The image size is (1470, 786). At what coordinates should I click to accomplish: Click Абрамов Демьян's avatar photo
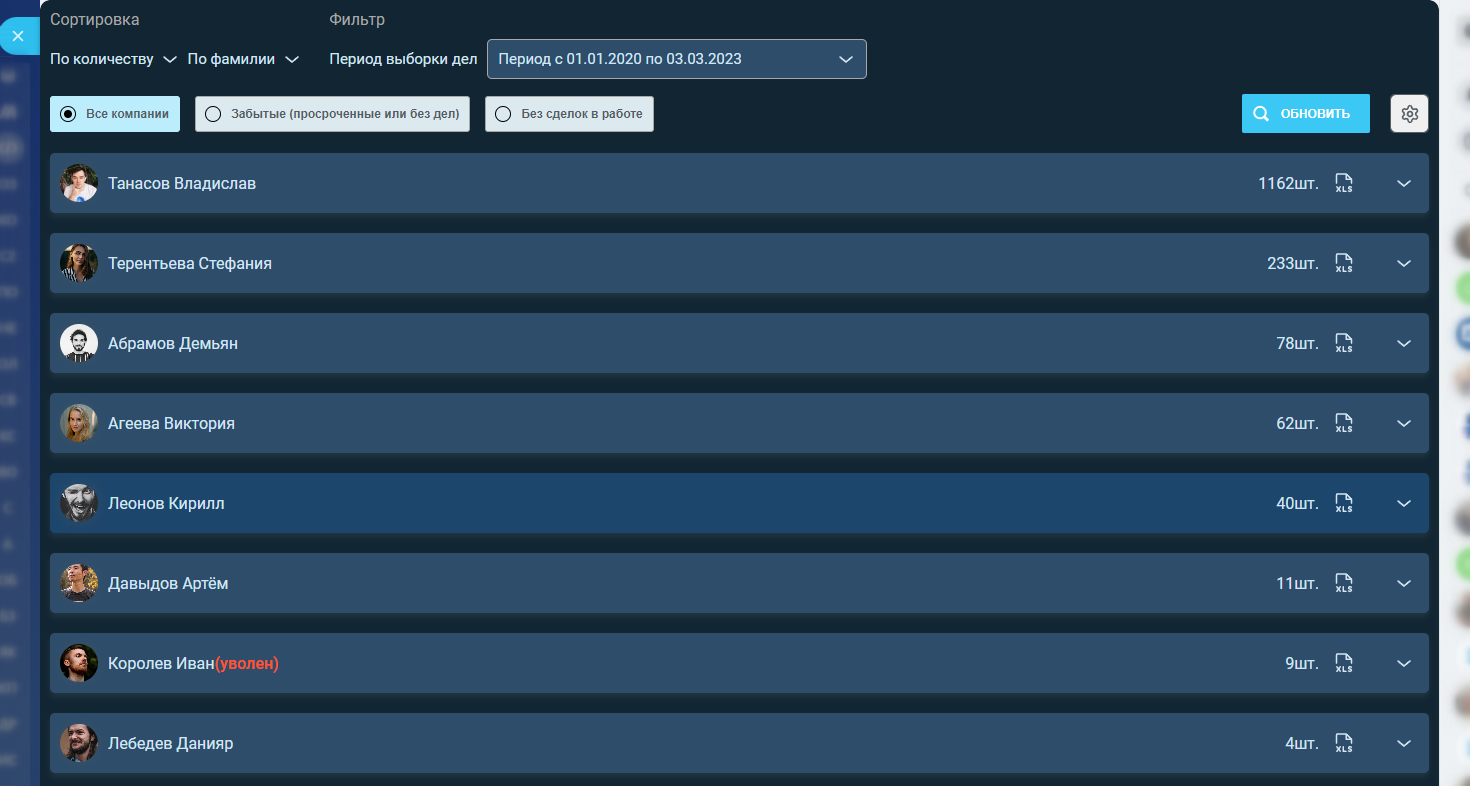click(79, 343)
